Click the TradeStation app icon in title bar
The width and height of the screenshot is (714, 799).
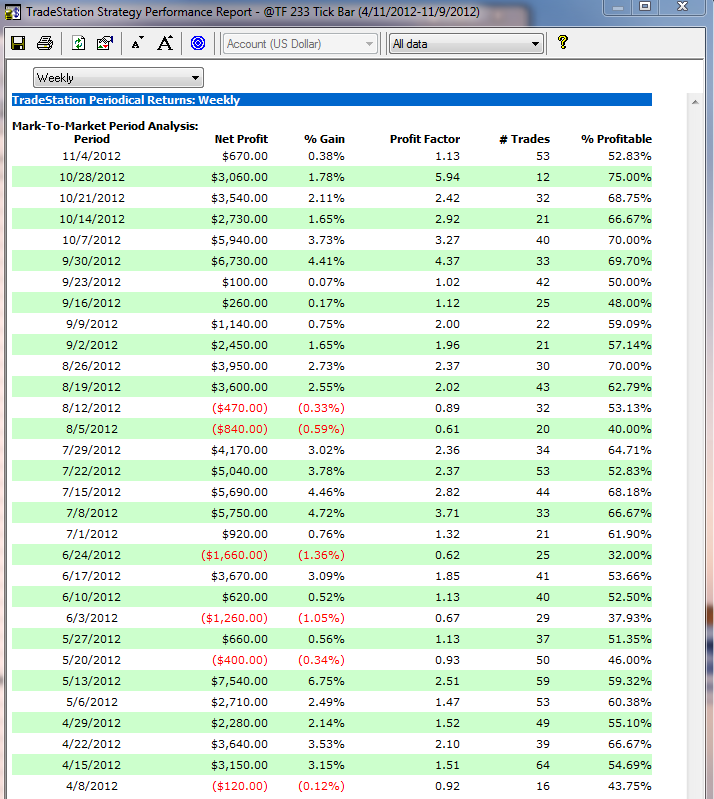(x=12, y=12)
